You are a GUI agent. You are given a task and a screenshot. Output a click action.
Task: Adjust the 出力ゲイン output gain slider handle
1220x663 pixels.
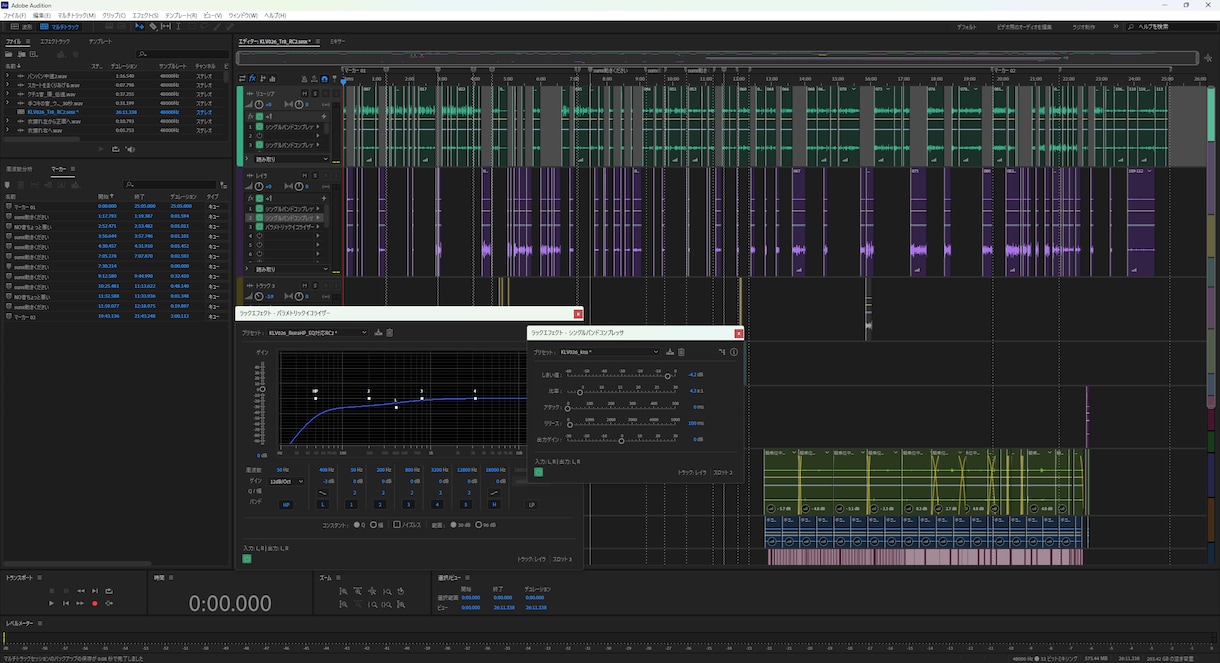tap(622, 441)
